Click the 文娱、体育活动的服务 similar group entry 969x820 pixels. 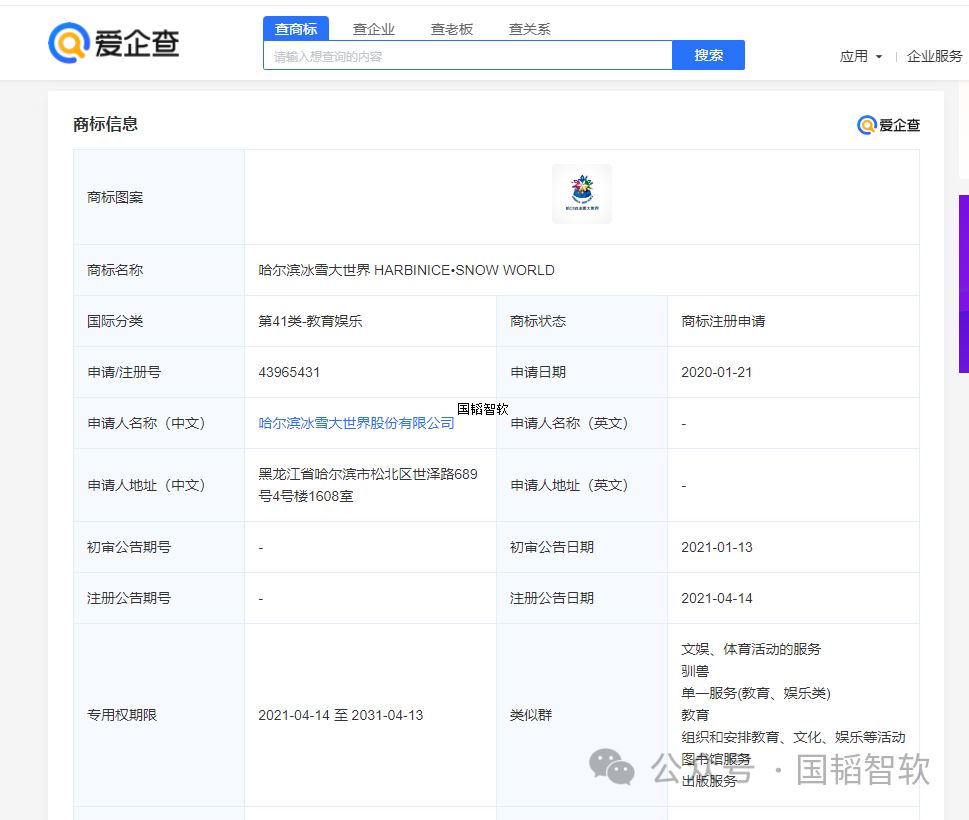point(751,649)
